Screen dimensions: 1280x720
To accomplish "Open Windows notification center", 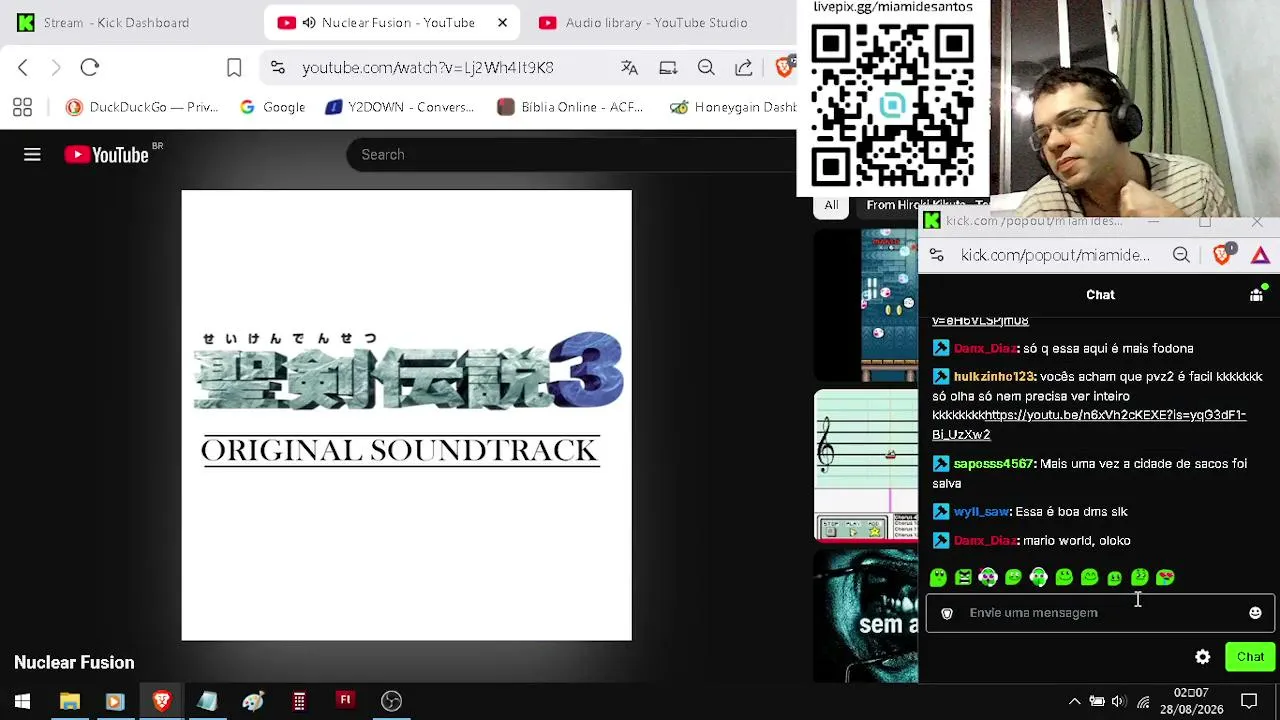I will tap(1249, 701).
